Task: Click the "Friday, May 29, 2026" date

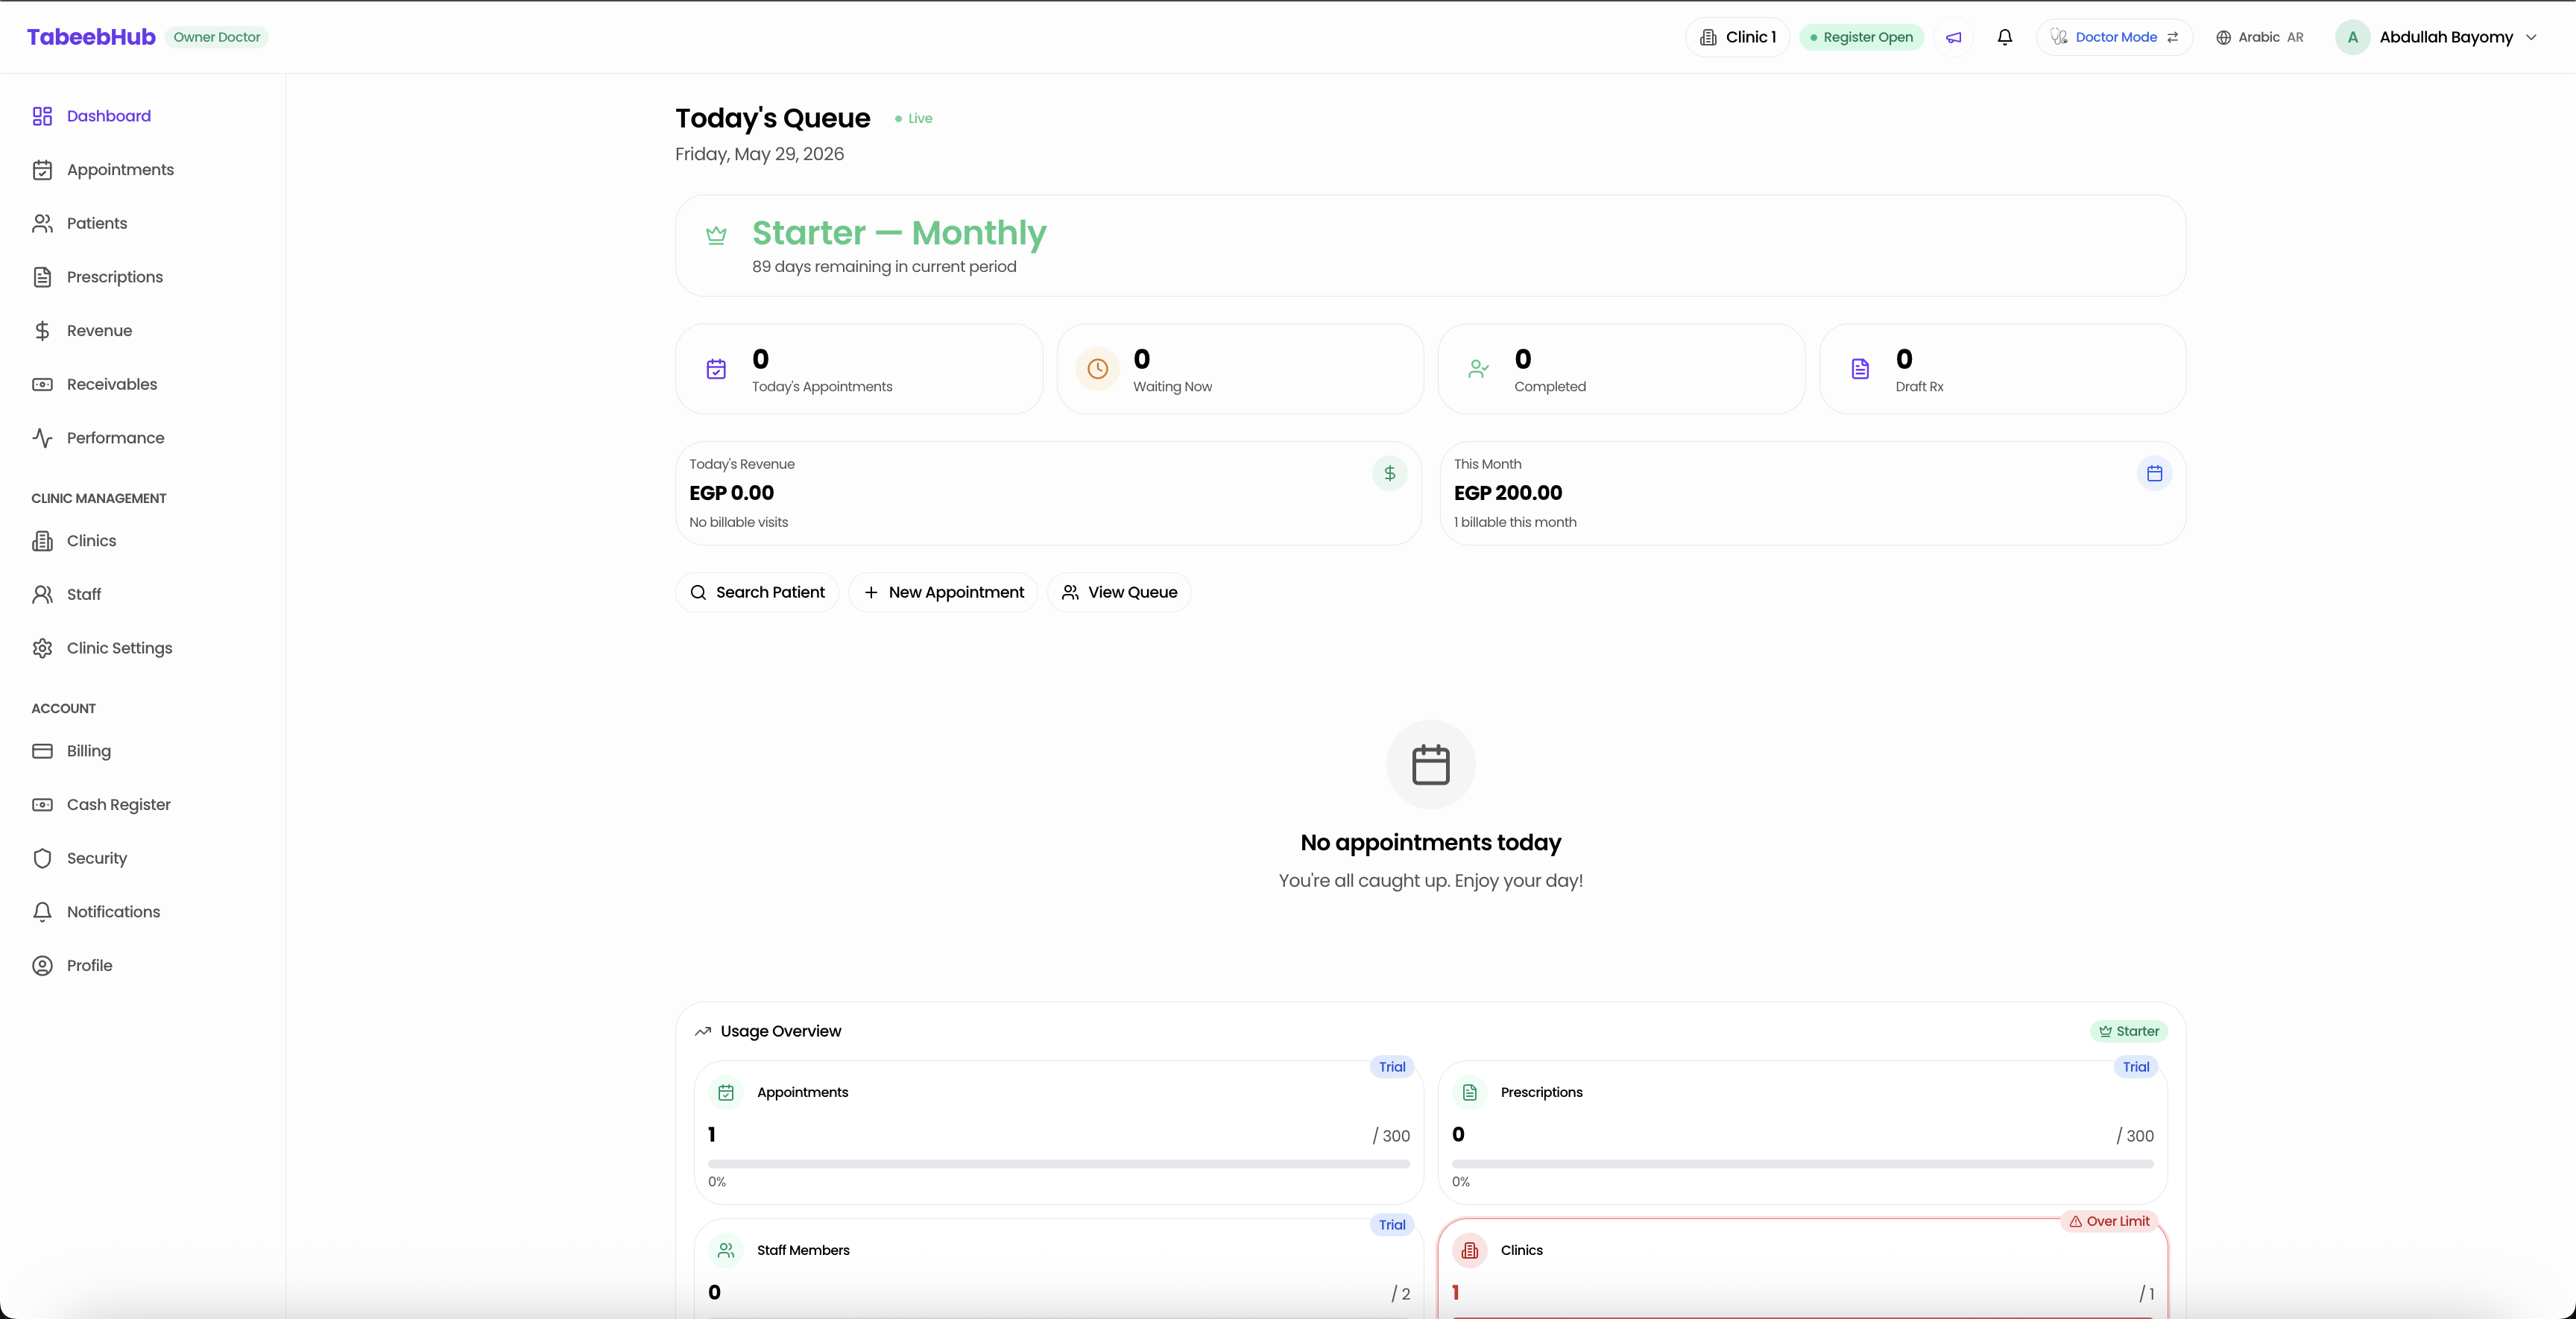Action: [x=759, y=154]
